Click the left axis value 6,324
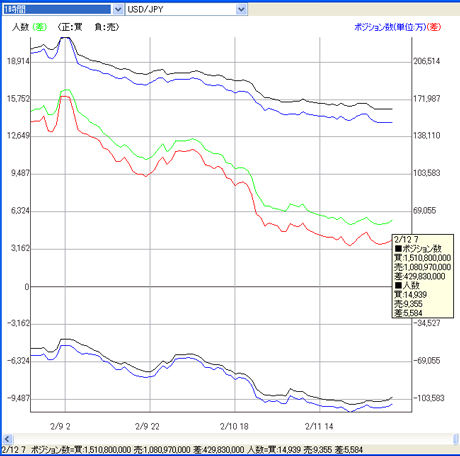The width and height of the screenshot is (460, 456). pyautogui.click(x=20, y=211)
